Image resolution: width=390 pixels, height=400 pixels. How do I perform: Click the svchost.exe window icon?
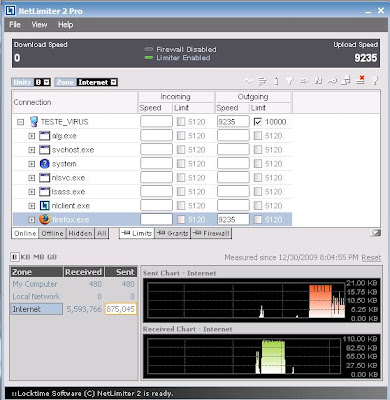(44, 150)
